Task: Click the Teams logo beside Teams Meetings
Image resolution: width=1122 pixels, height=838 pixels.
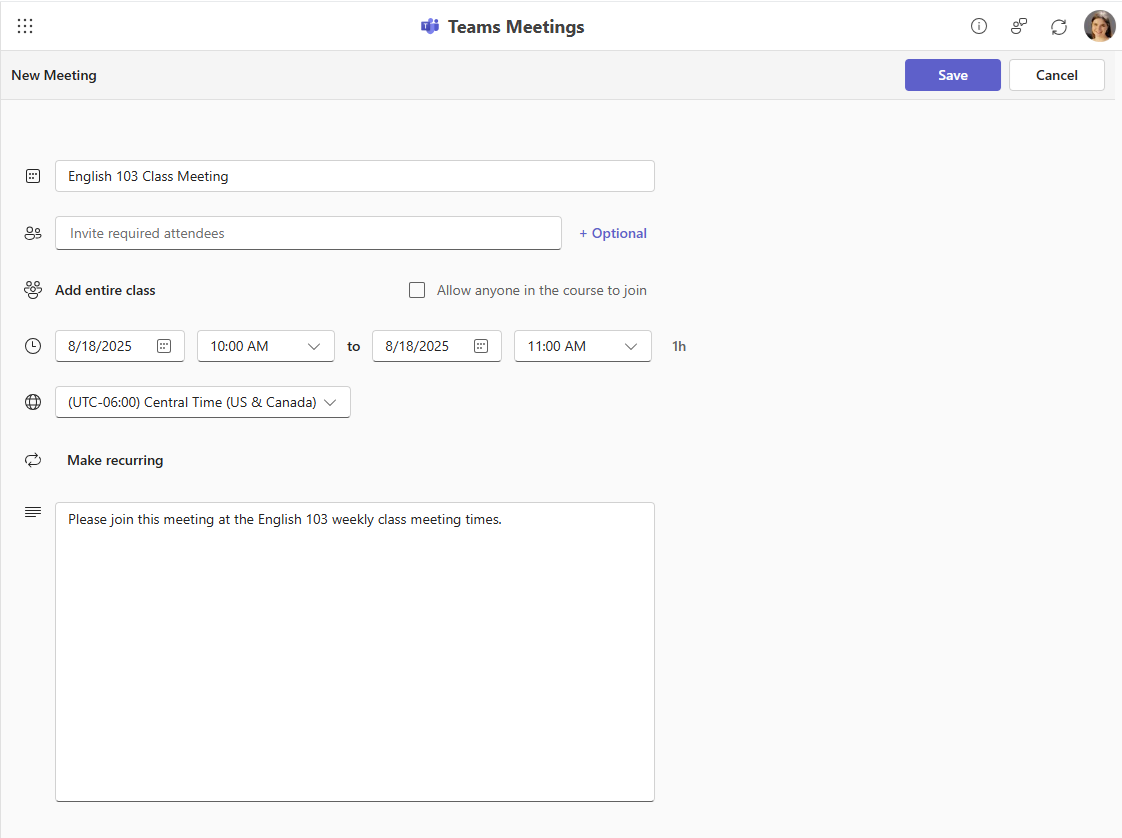Action: [x=430, y=26]
